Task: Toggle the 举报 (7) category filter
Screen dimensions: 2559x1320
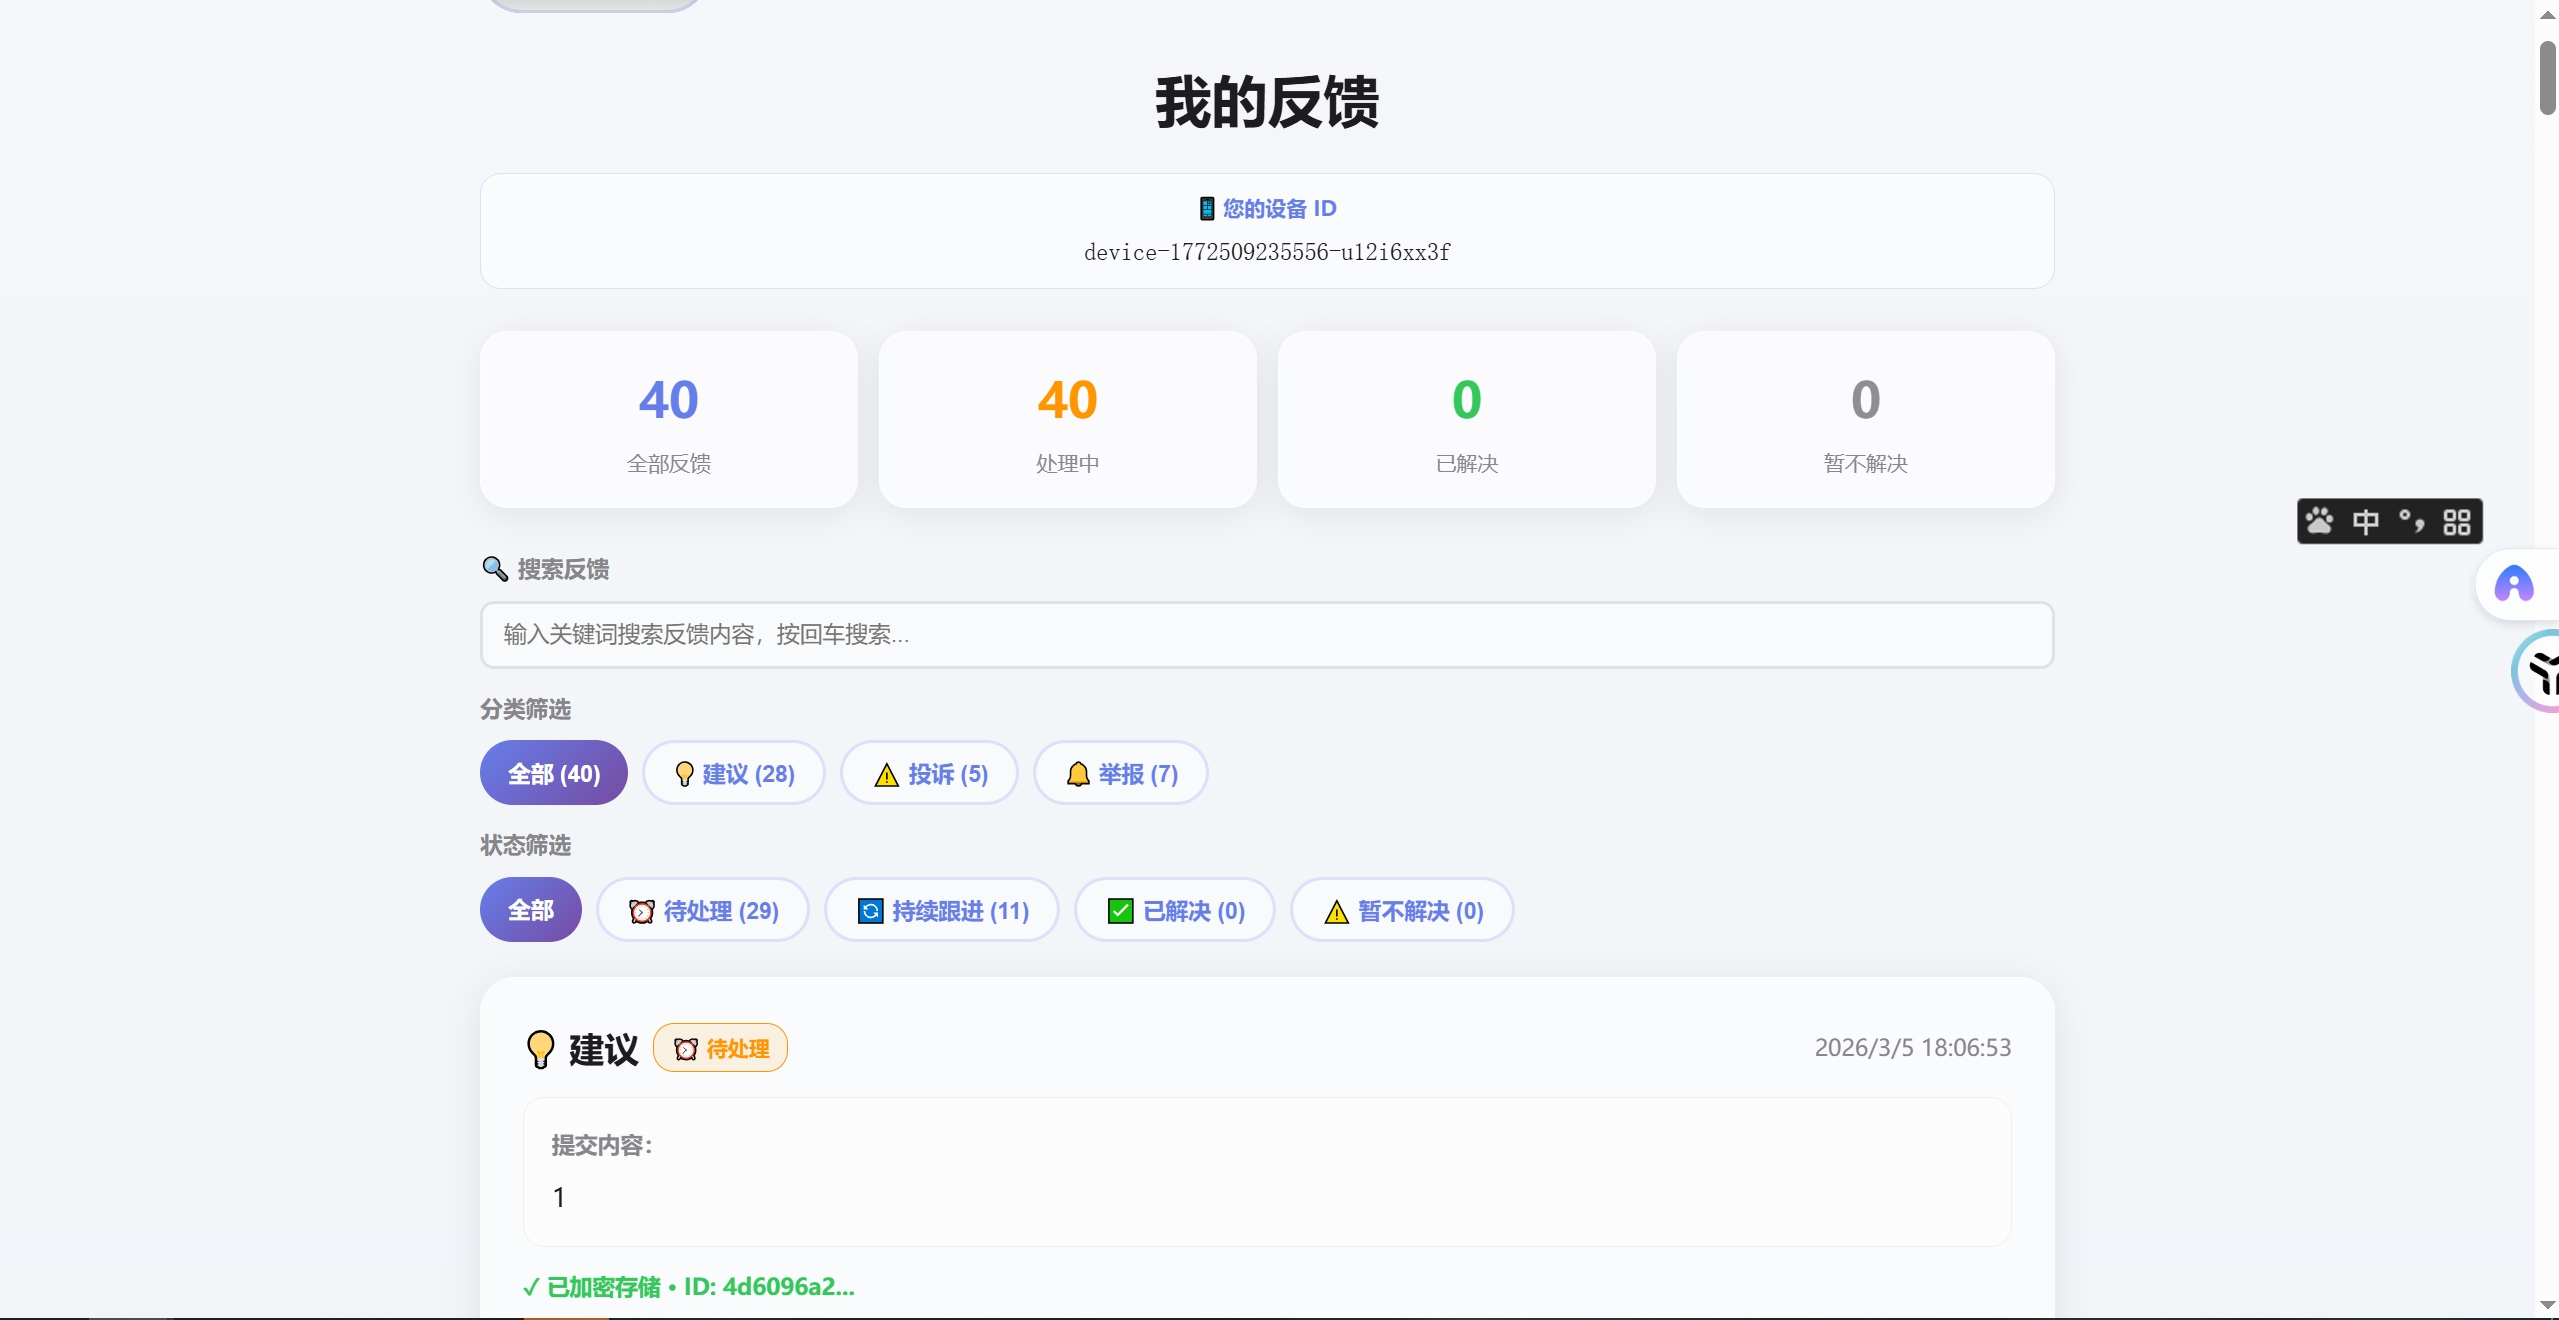Action: [x=1119, y=773]
